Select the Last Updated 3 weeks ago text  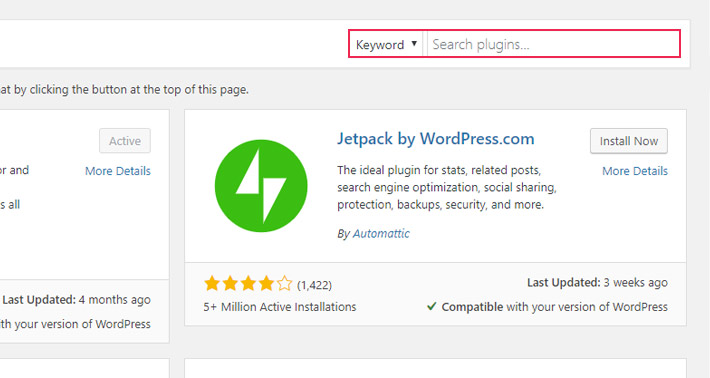point(597,282)
